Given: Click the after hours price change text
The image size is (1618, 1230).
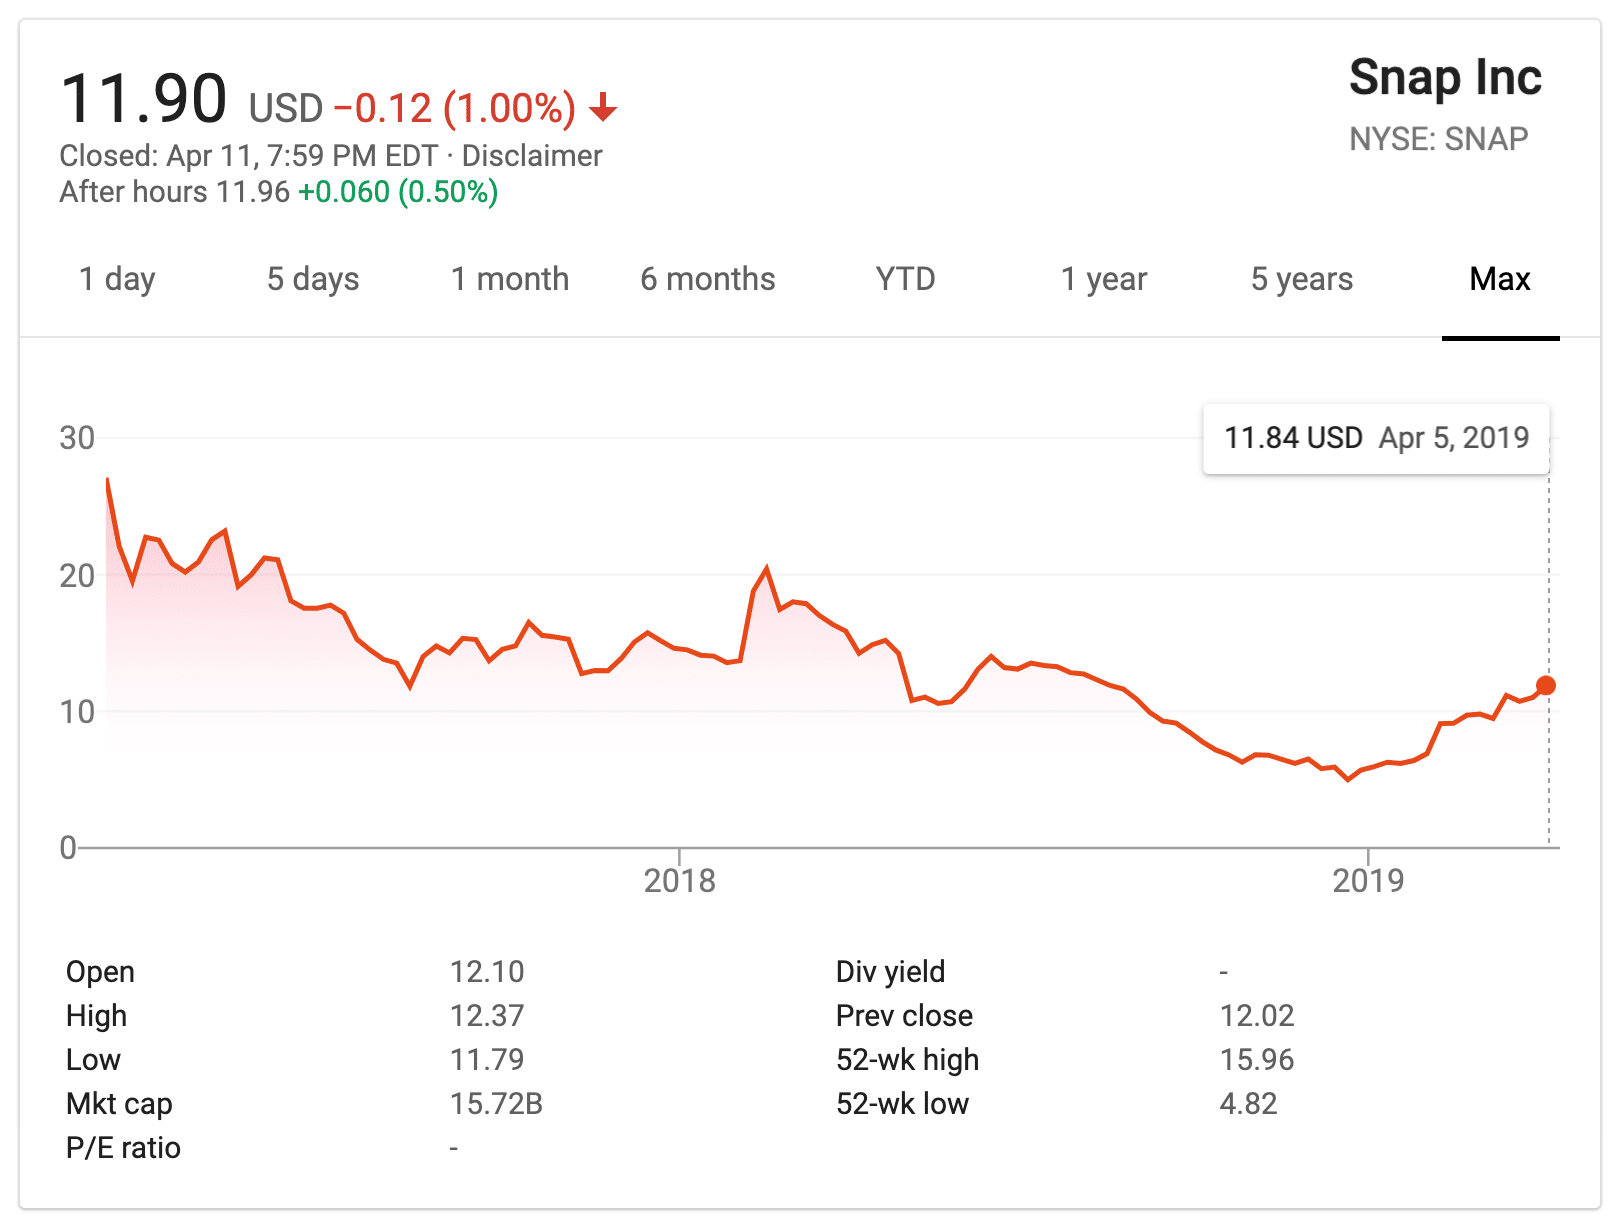Looking at the screenshot, I should [x=397, y=191].
